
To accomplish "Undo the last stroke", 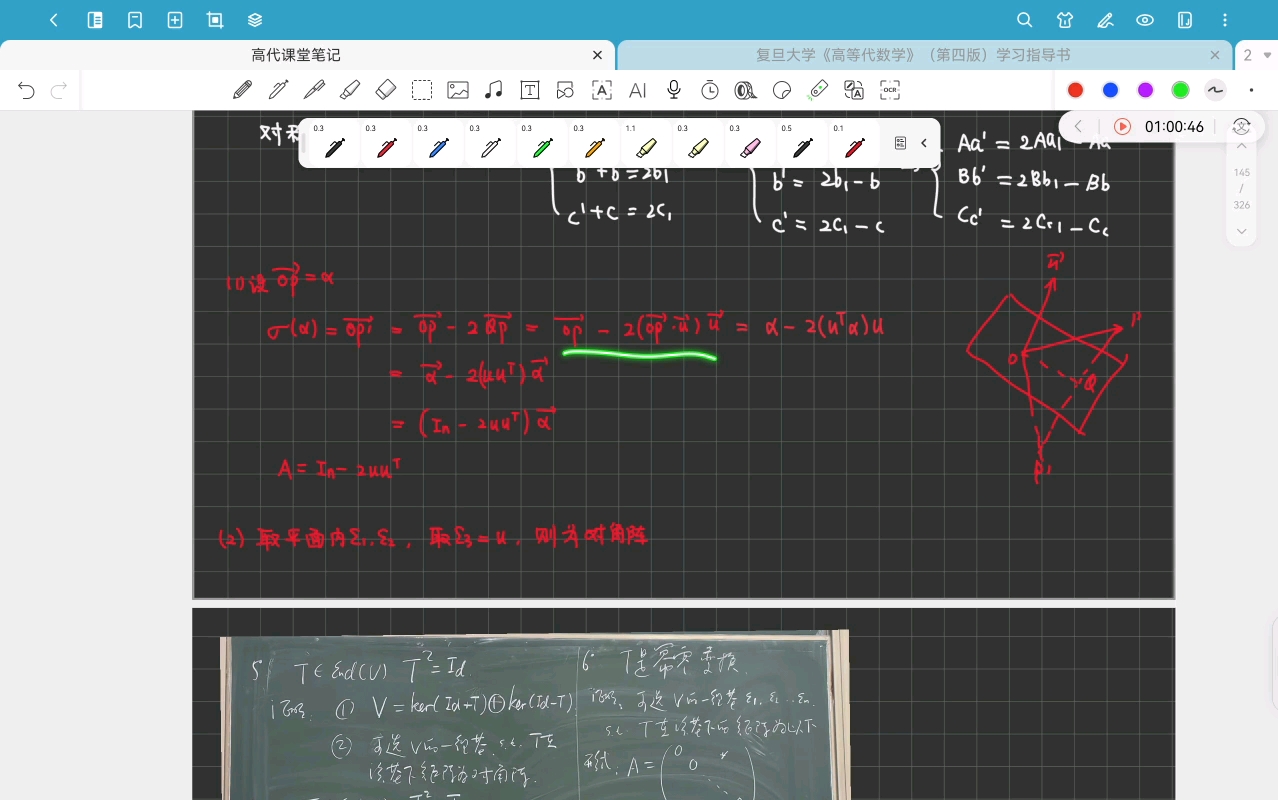I will tap(26, 91).
